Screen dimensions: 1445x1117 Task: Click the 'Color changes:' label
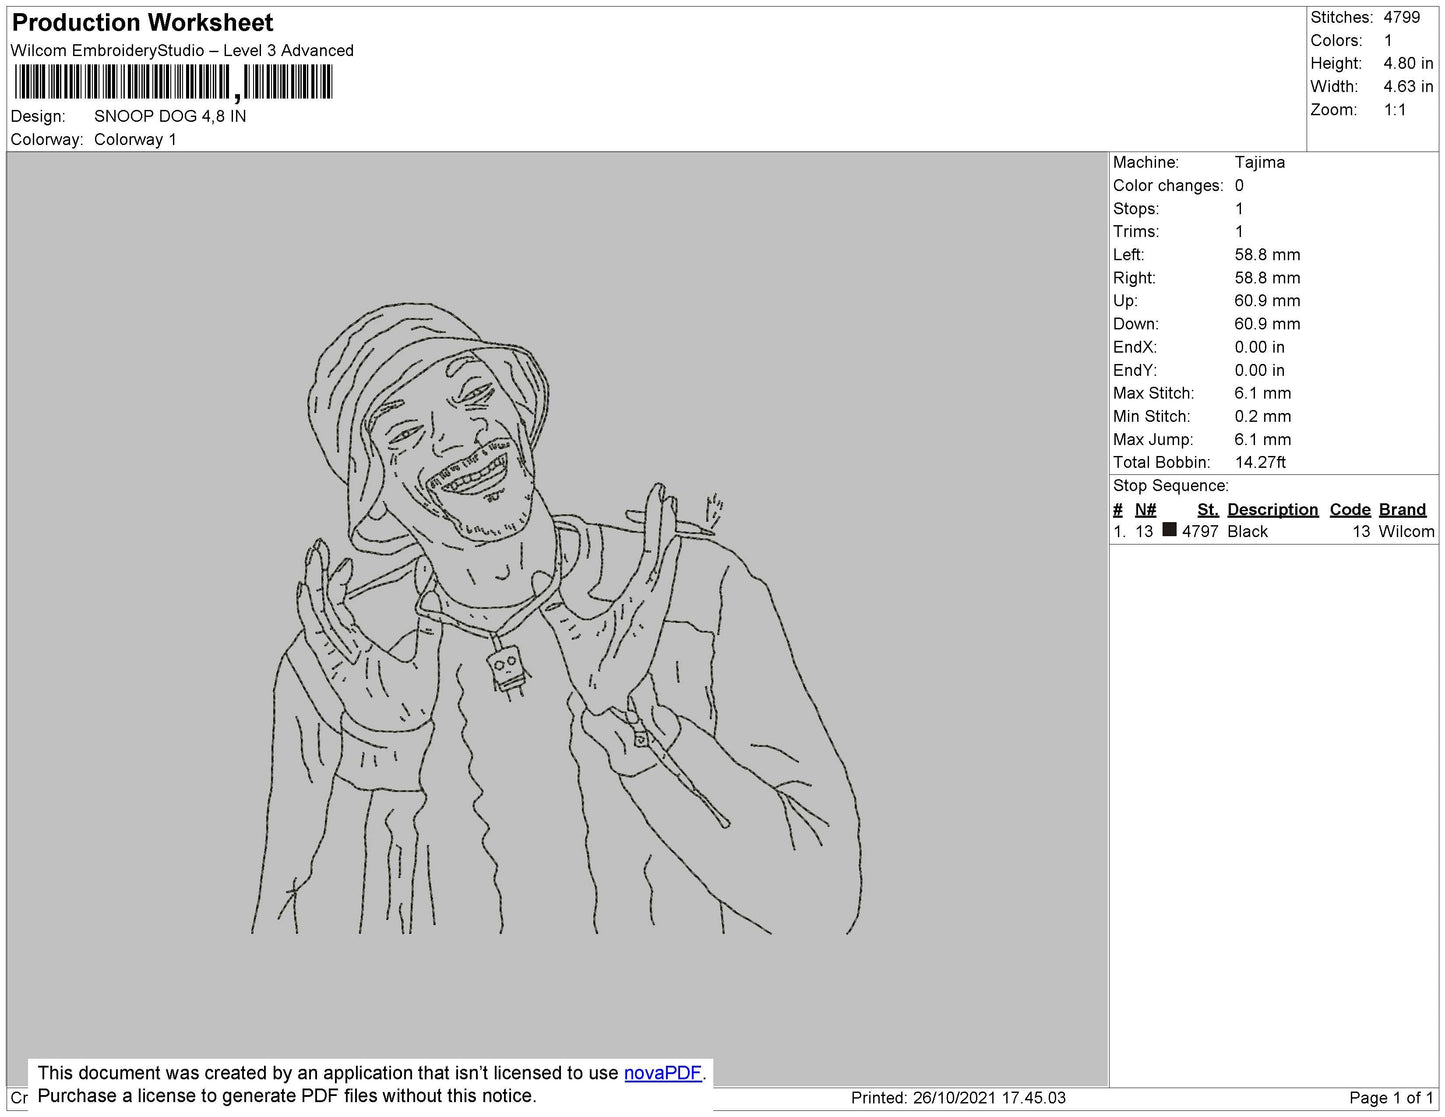point(1168,186)
